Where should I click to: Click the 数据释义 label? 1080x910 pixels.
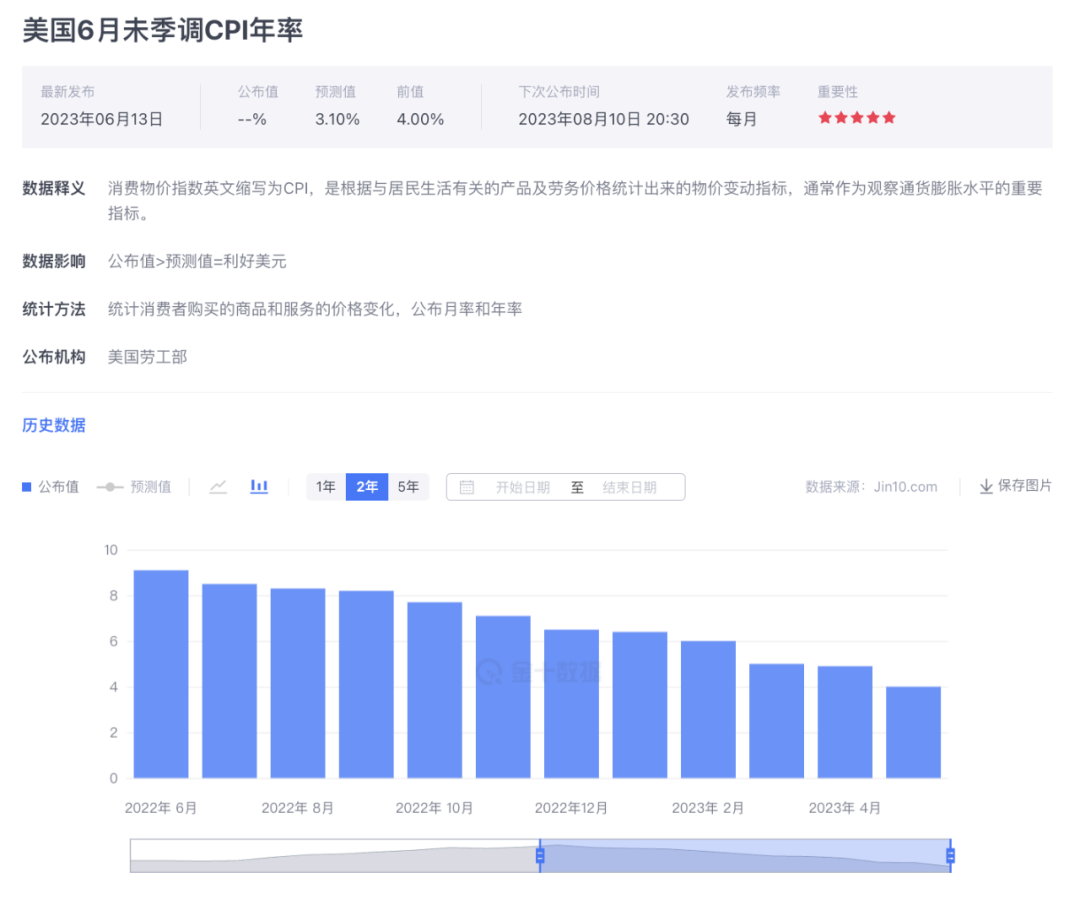point(54,188)
